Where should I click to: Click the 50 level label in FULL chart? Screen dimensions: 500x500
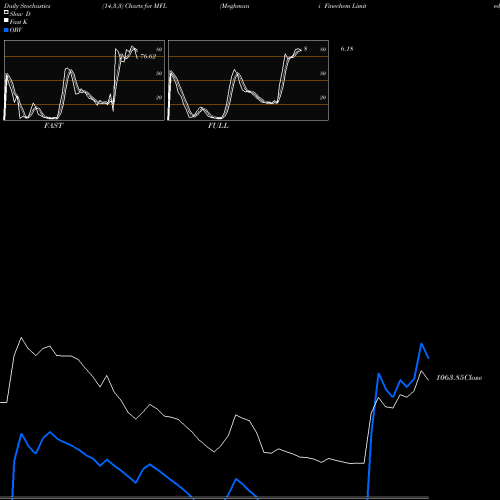click(323, 73)
